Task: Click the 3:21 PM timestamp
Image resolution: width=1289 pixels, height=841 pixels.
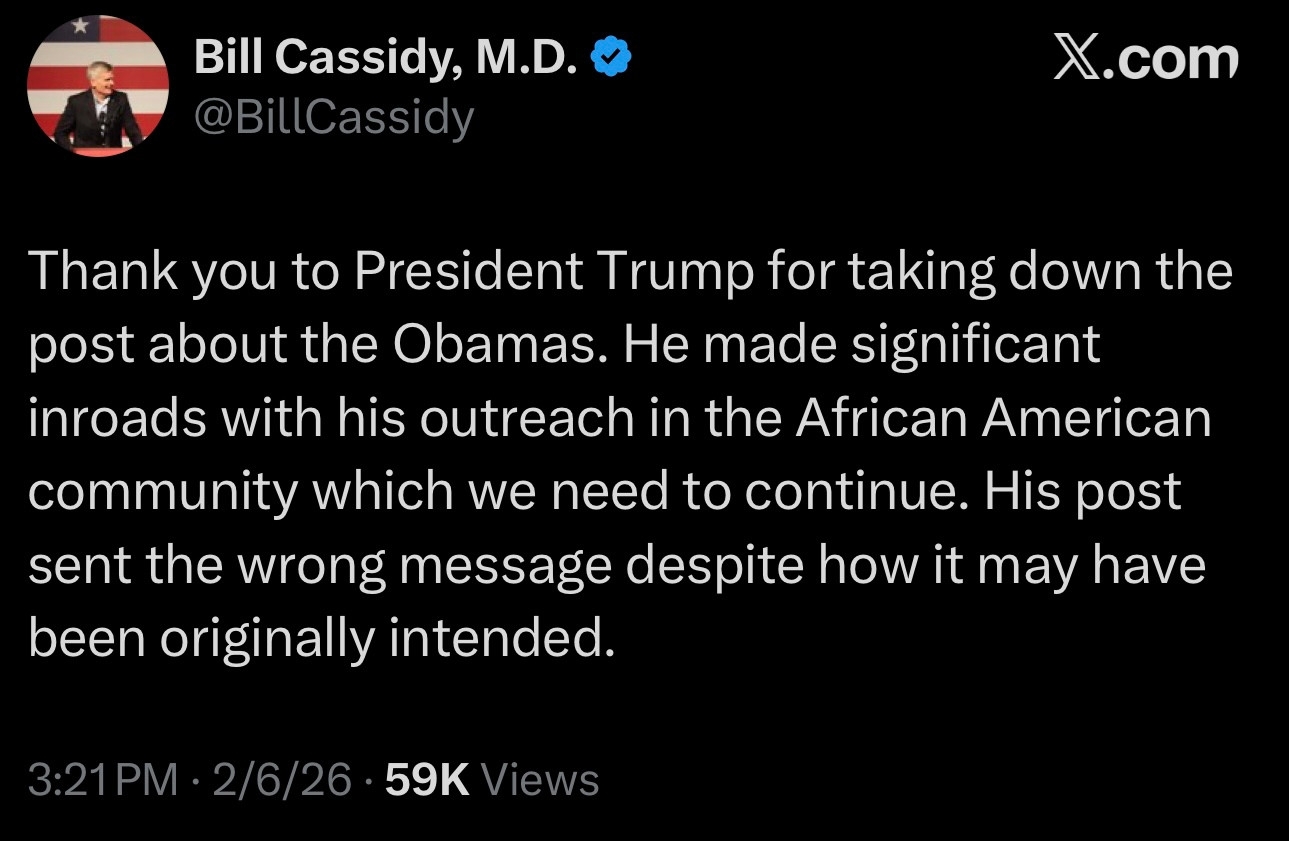Action: pyautogui.click(x=103, y=780)
